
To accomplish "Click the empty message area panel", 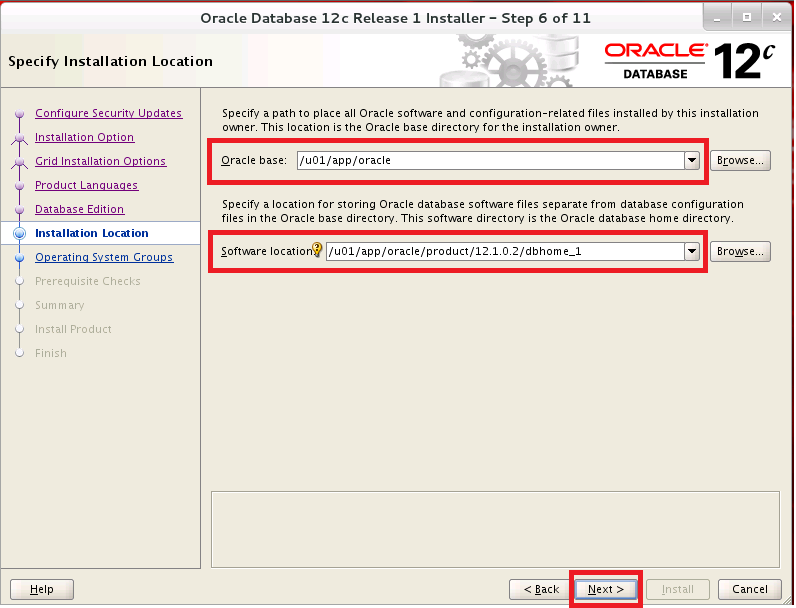I will 495,529.
